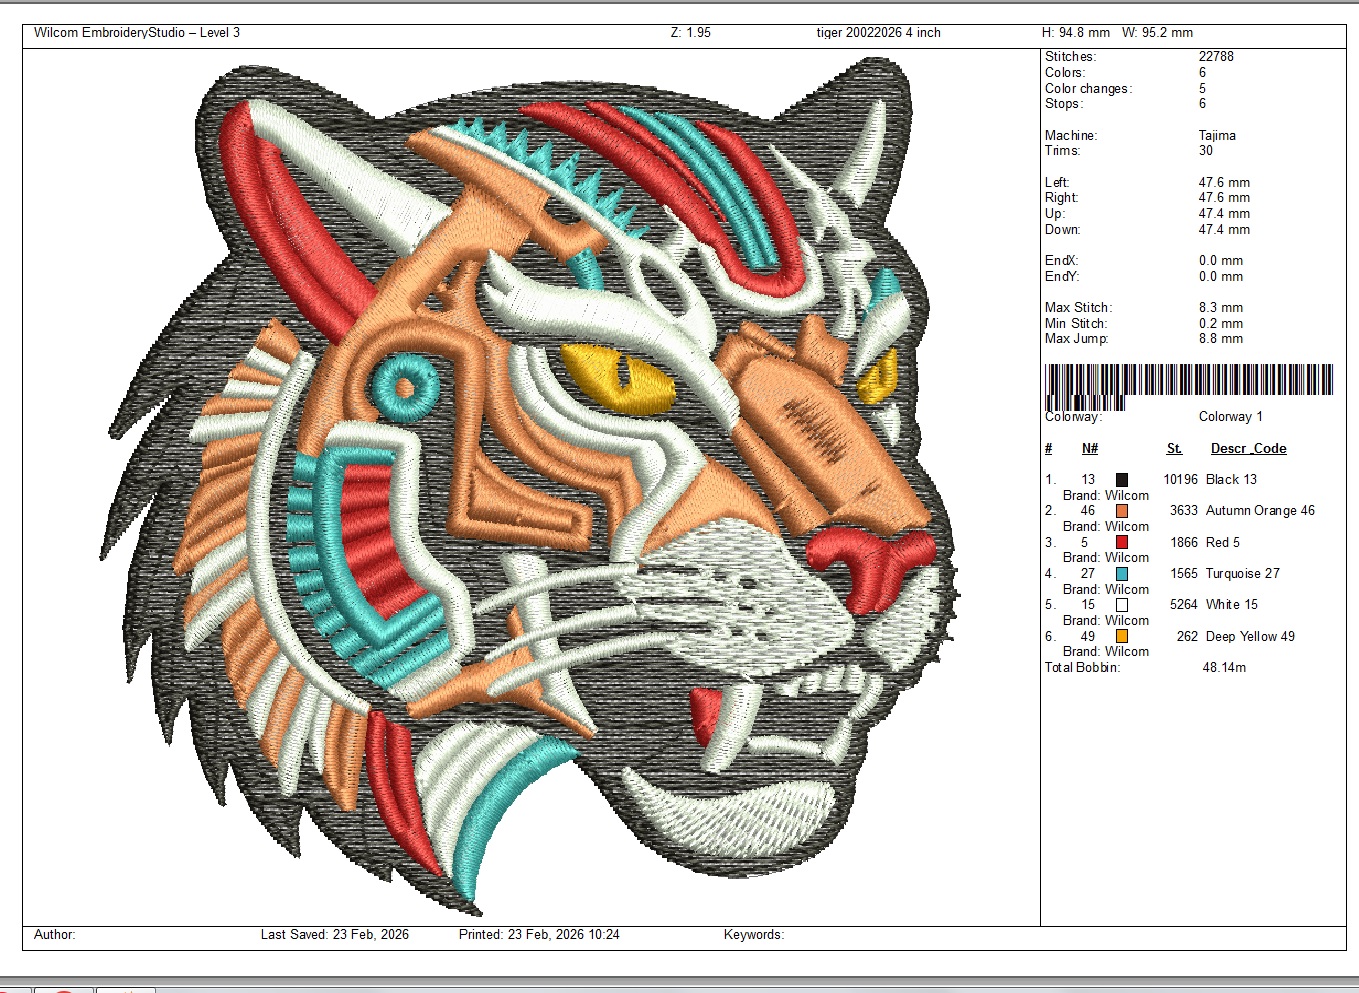Click the Machine value Tajima
This screenshot has height=993, width=1359.
click(x=1217, y=135)
